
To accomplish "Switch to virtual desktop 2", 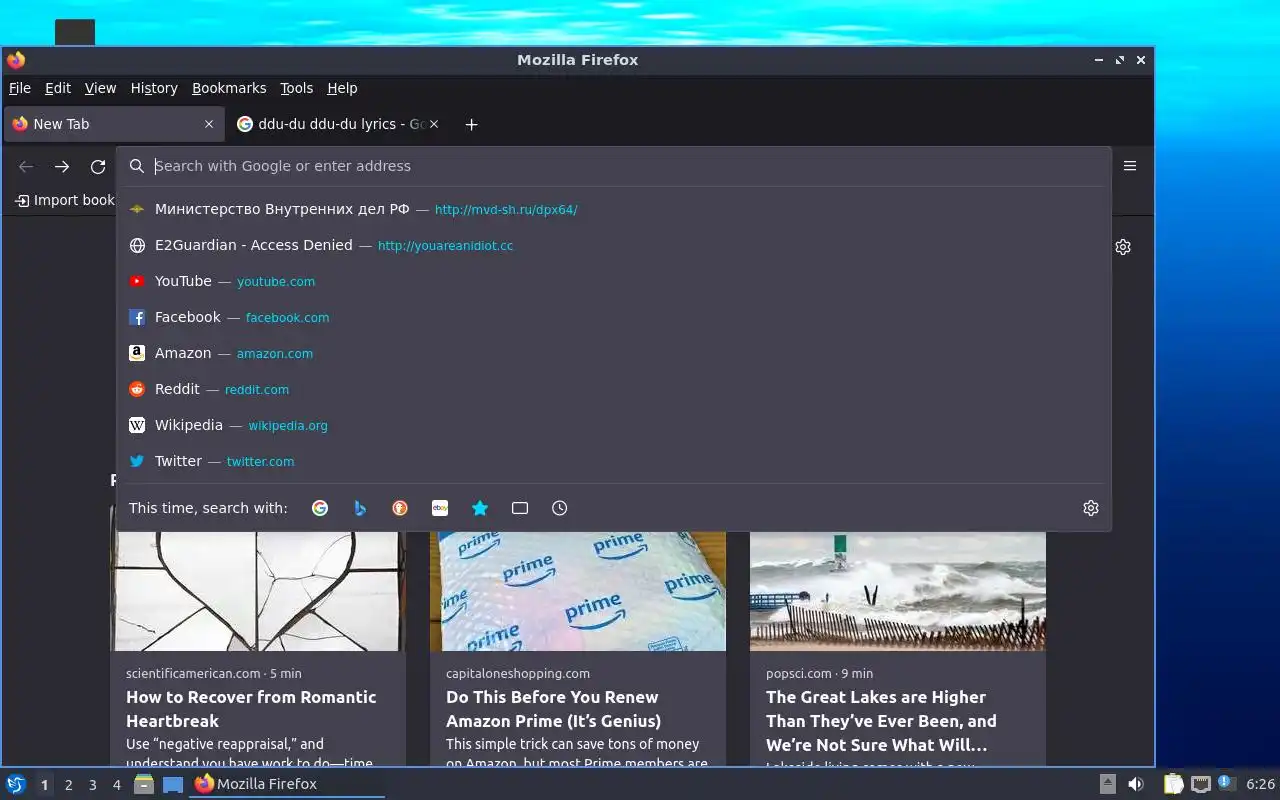I will [68, 785].
